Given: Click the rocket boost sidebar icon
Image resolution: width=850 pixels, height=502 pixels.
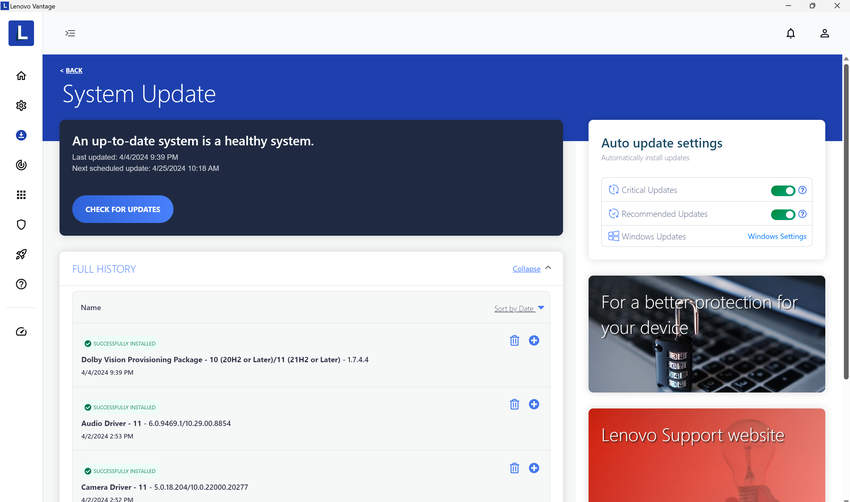Looking at the screenshot, I should tap(21, 254).
